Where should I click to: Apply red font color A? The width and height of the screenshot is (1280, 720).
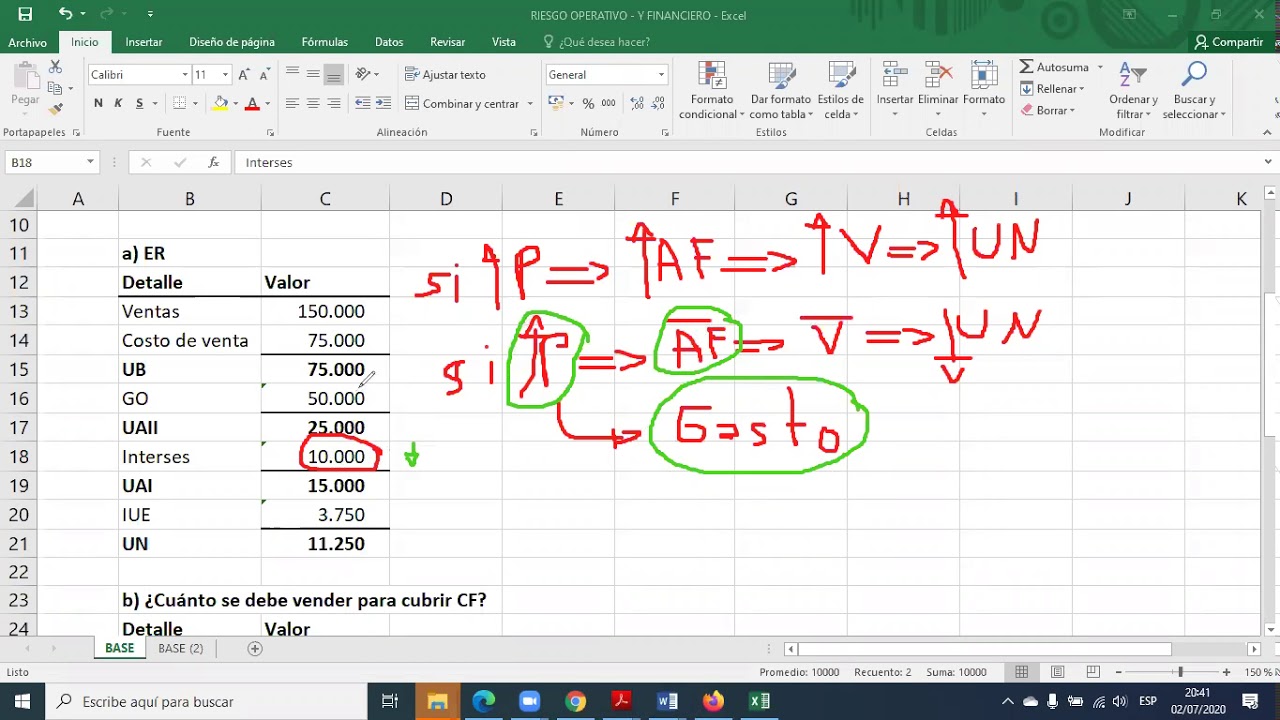252,103
